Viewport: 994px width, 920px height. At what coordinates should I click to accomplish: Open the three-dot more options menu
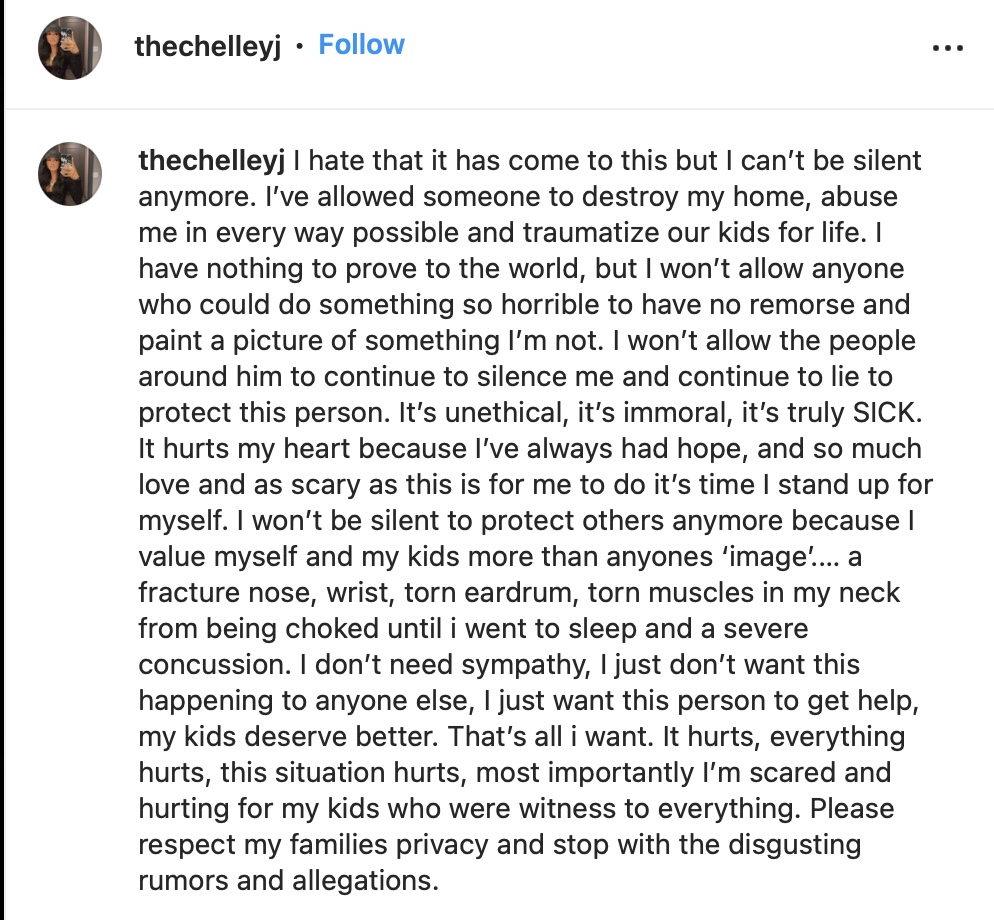pyautogui.click(x=948, y=48)
